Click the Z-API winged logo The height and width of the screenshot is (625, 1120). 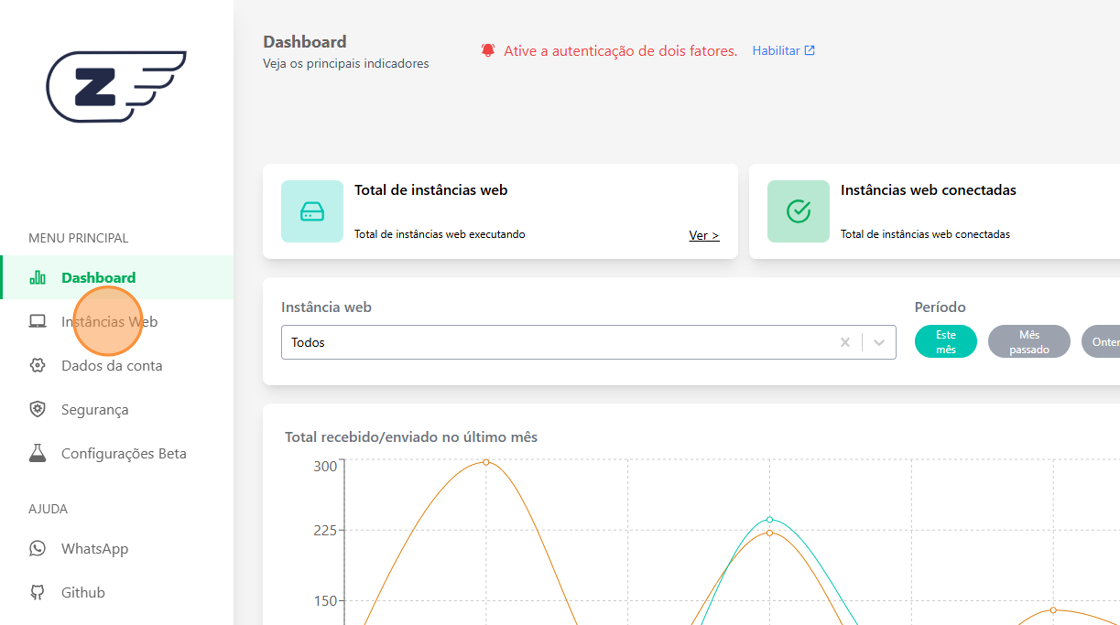[115, 87]
